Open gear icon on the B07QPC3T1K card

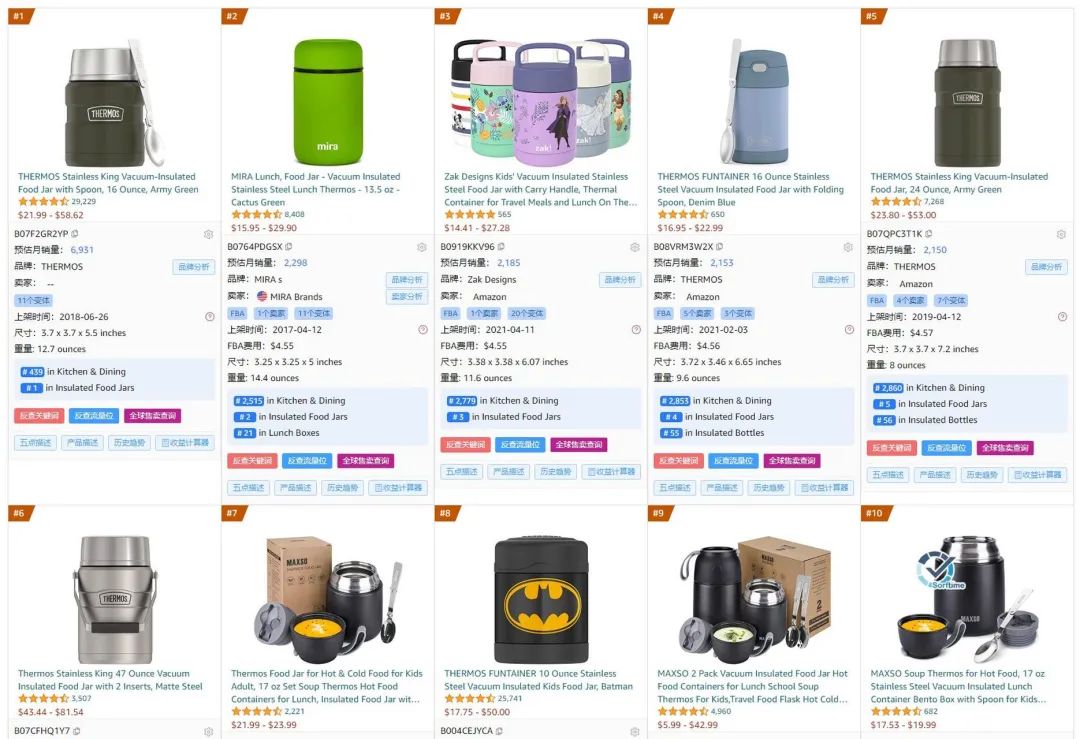tap(1061, 235)
